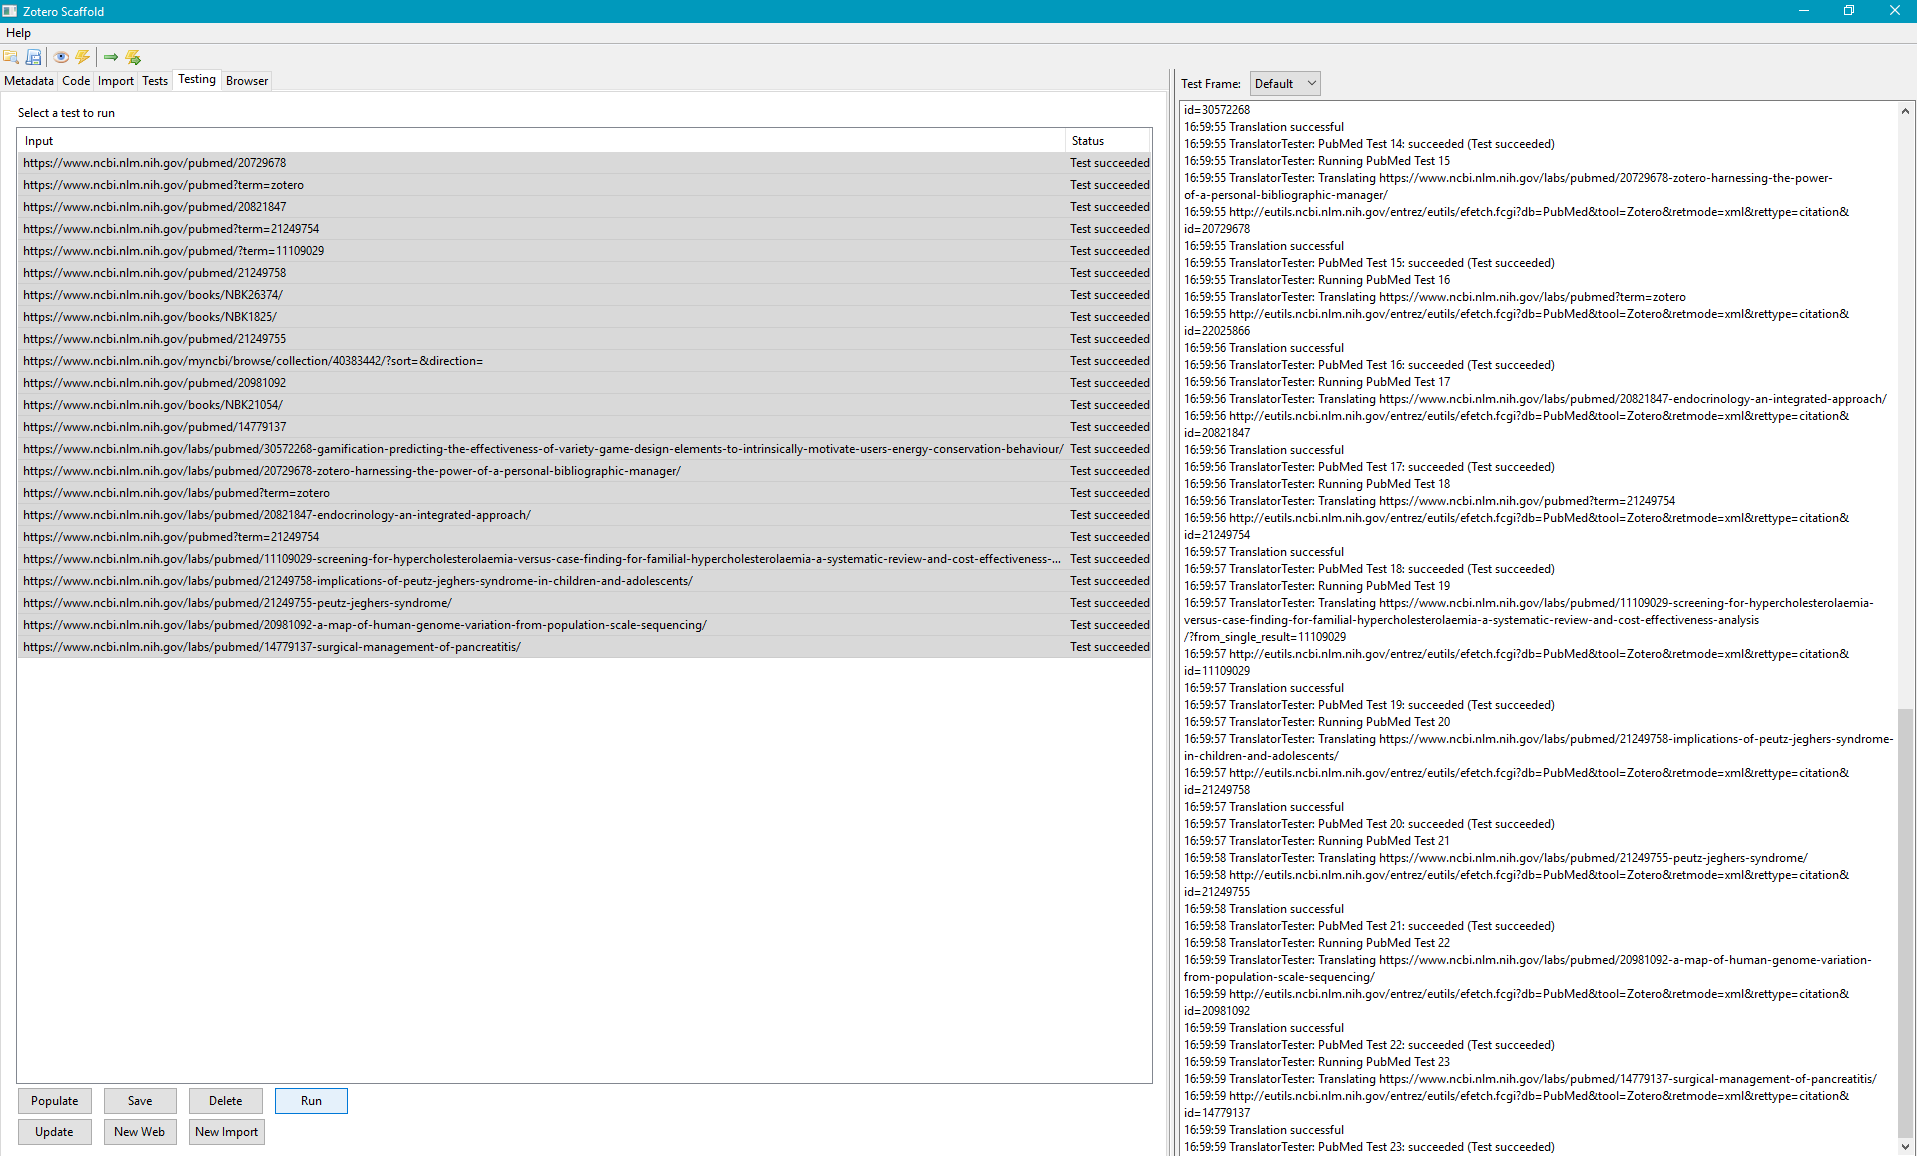Run doWeb with the lightning bolt icon
Viewport: 1917px width, 1156px height.
click(83, 57)
